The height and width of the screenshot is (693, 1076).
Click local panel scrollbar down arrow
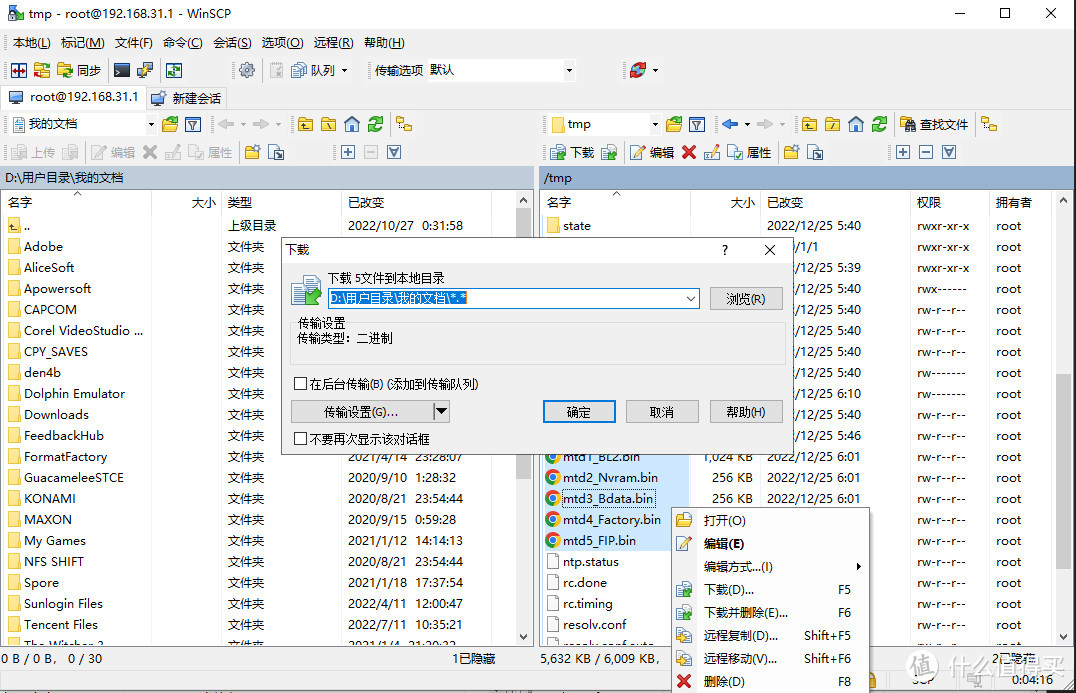pos(523,636)
